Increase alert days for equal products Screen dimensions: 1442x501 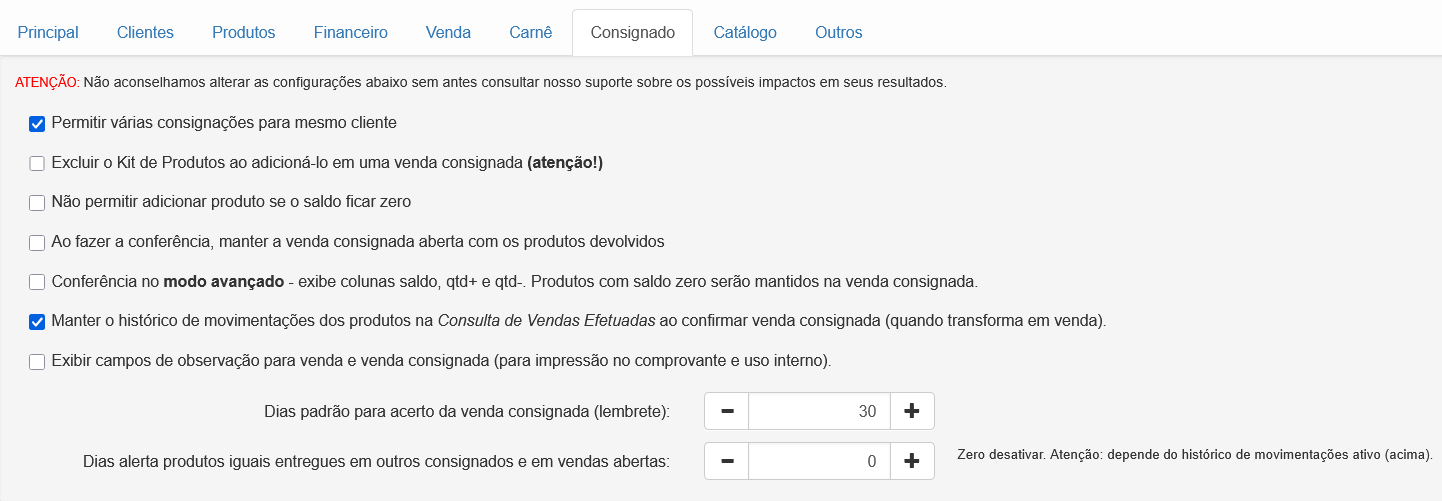coord(912,461)
